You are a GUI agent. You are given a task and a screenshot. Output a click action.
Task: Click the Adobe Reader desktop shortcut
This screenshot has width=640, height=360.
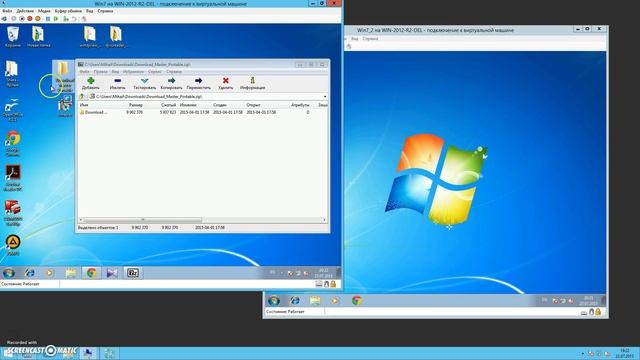coord(13,178)
